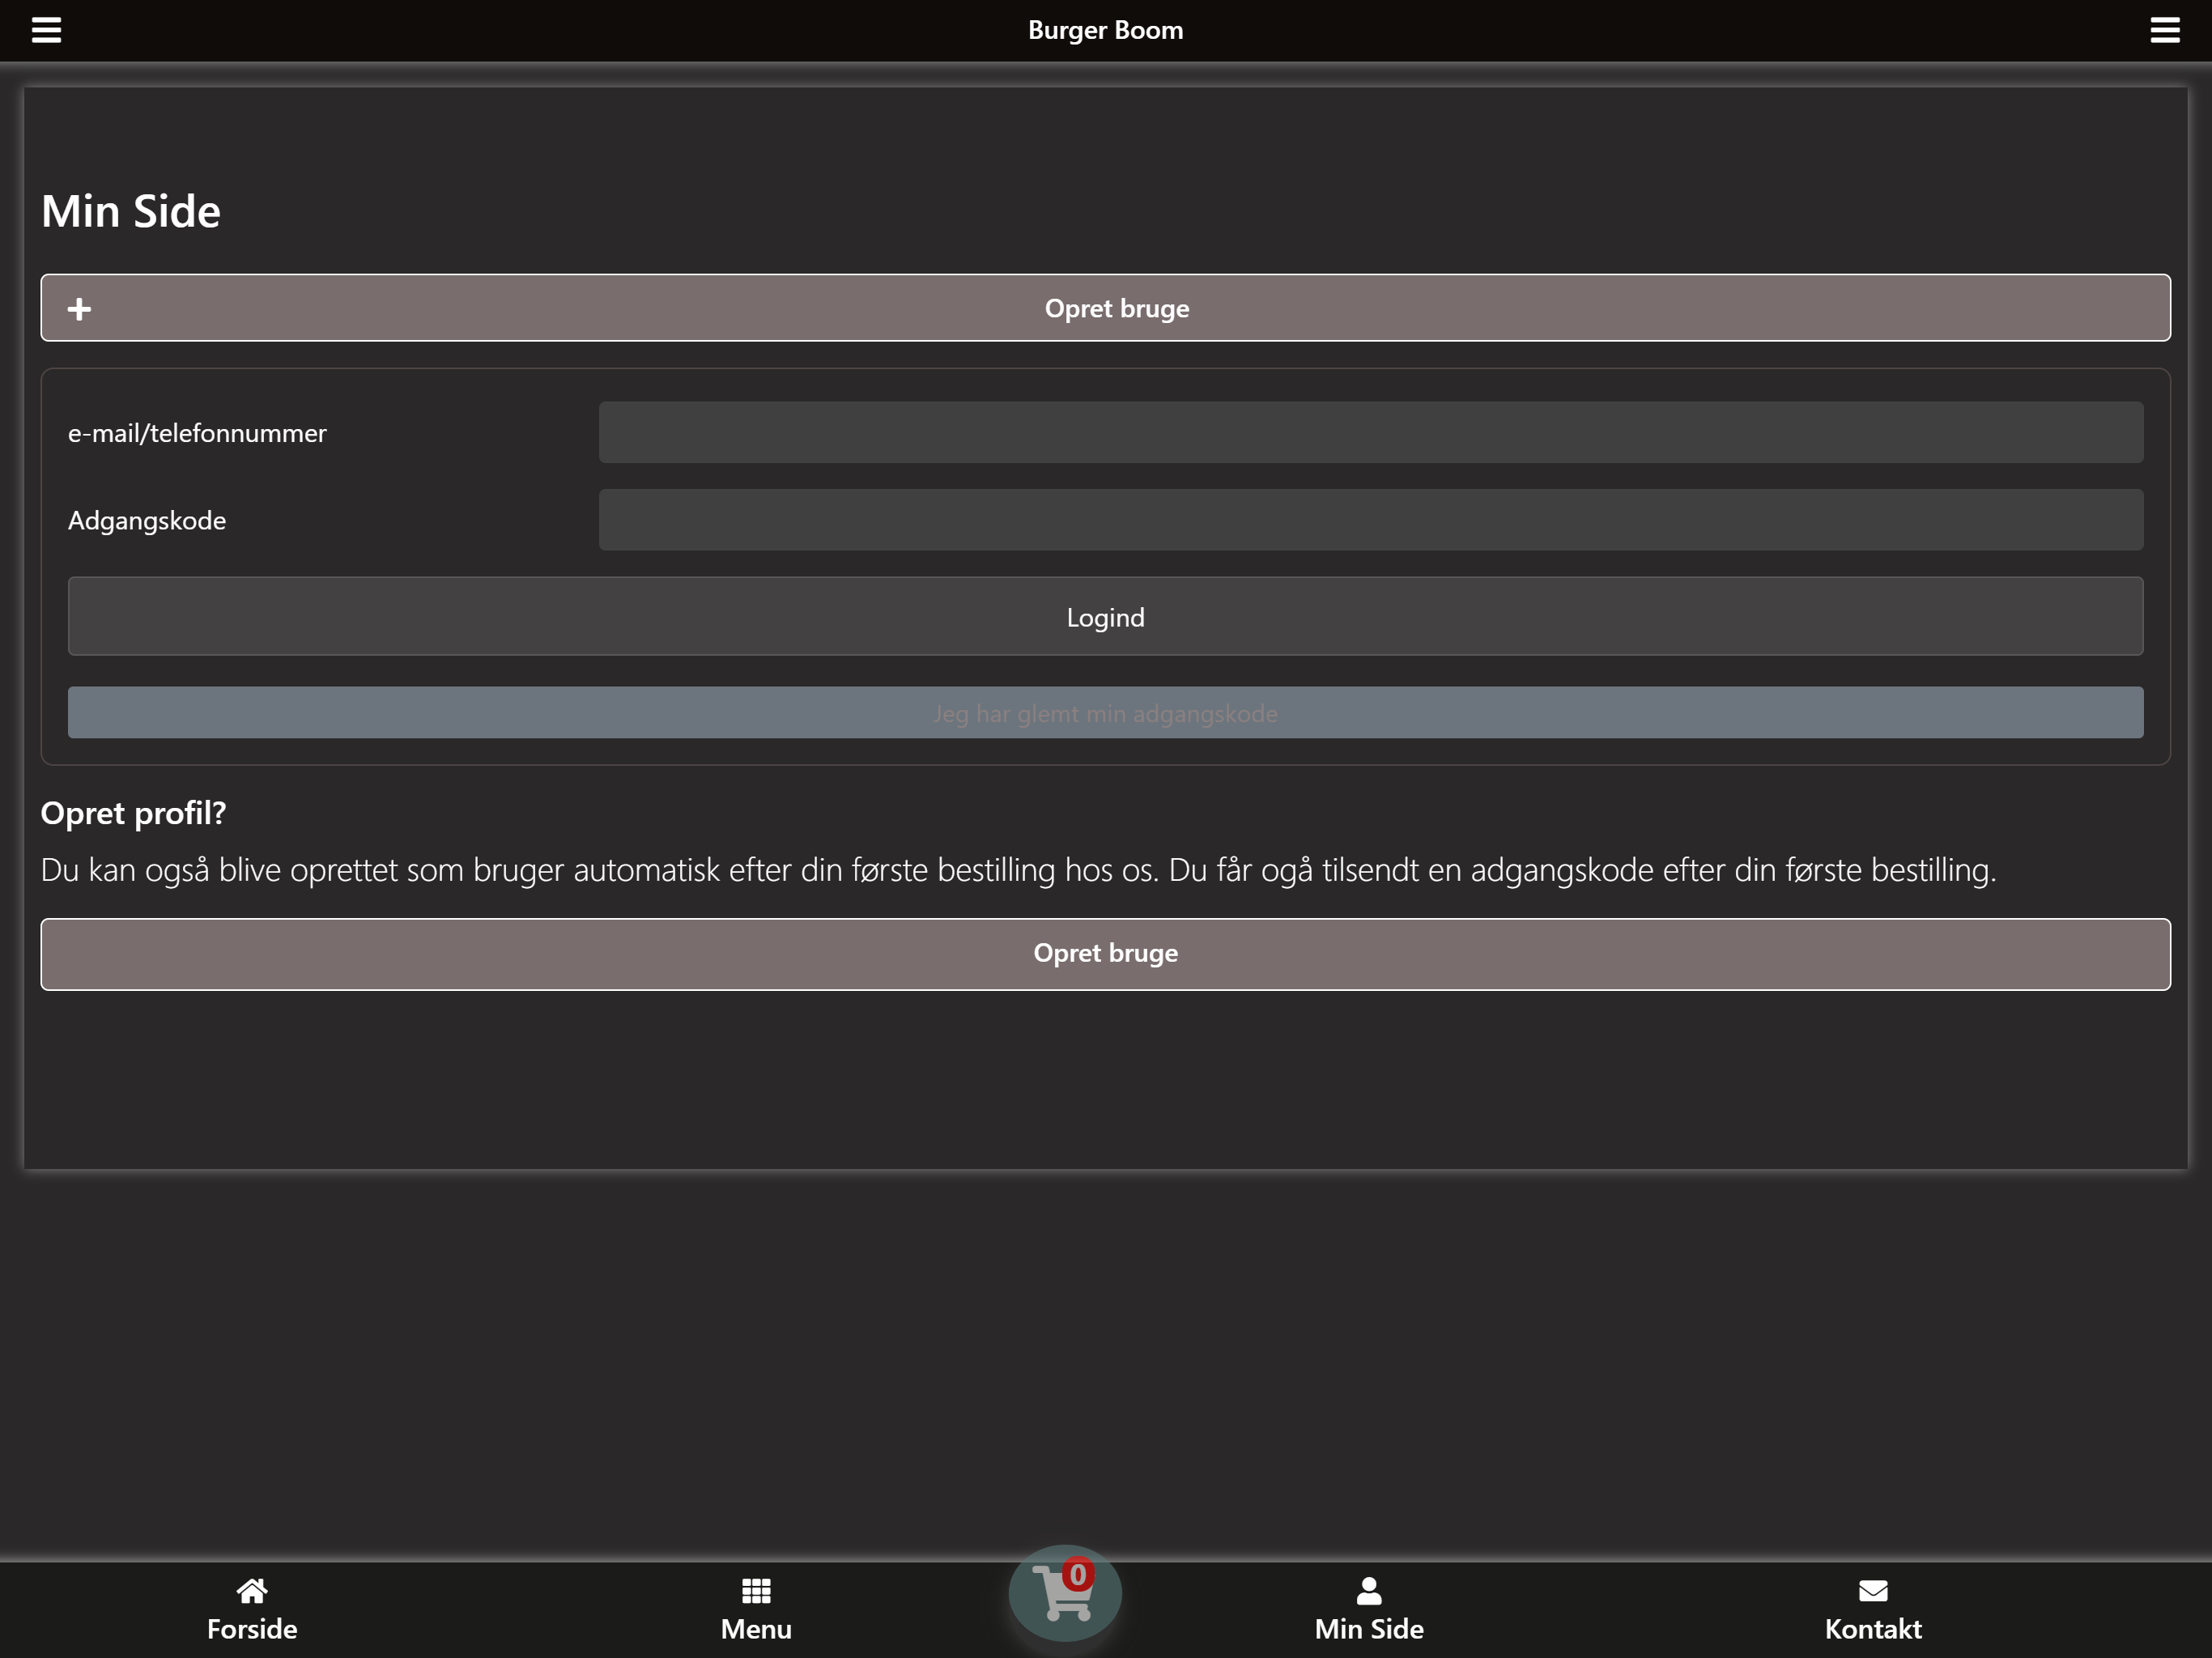Click the Forside home icon
2212x1658 pixels.
[252, 1590]
